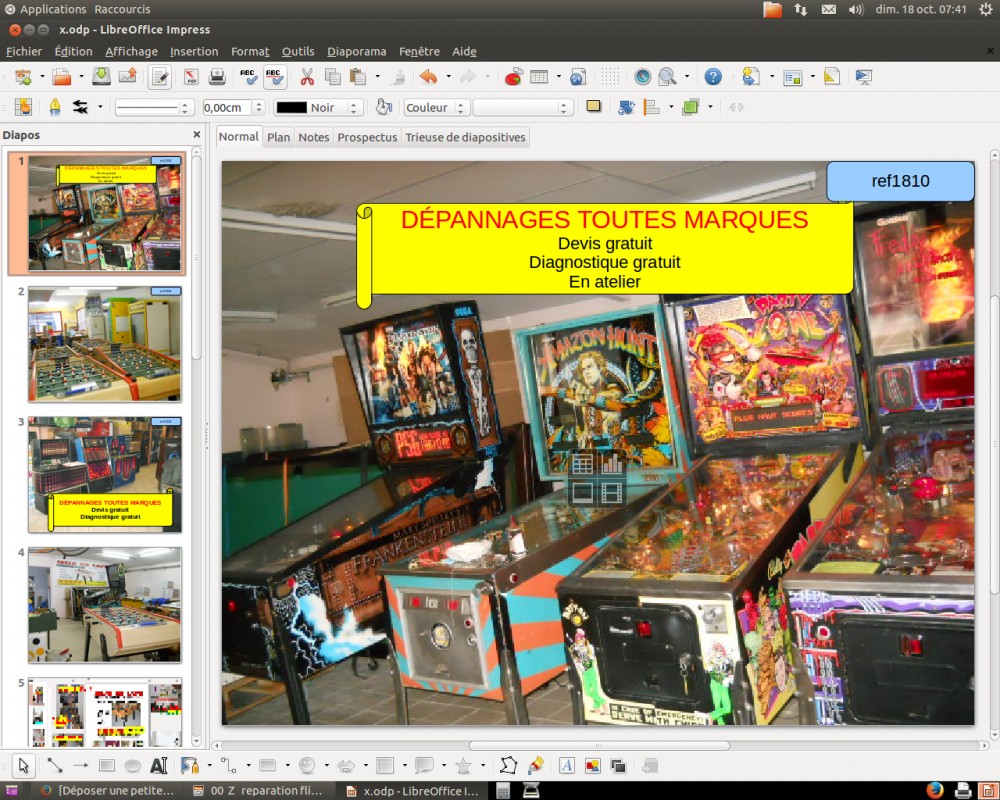The height and width of the screenshot is (800, 1000).
Task: Open the line style dropdown
Action: tap(154, 108)
